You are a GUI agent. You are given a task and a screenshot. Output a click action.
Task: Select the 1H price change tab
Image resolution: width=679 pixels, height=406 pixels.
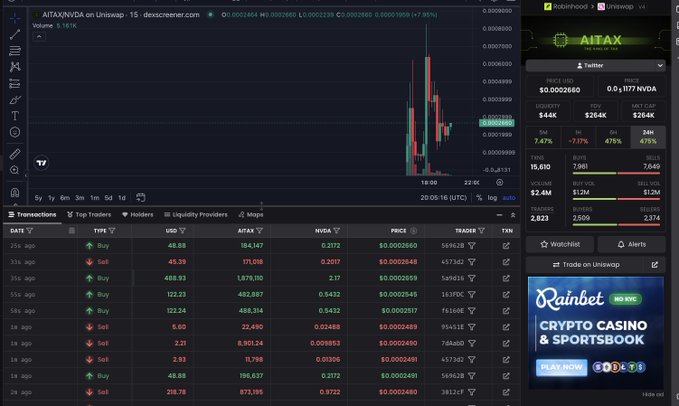click(x=578, y=137)
